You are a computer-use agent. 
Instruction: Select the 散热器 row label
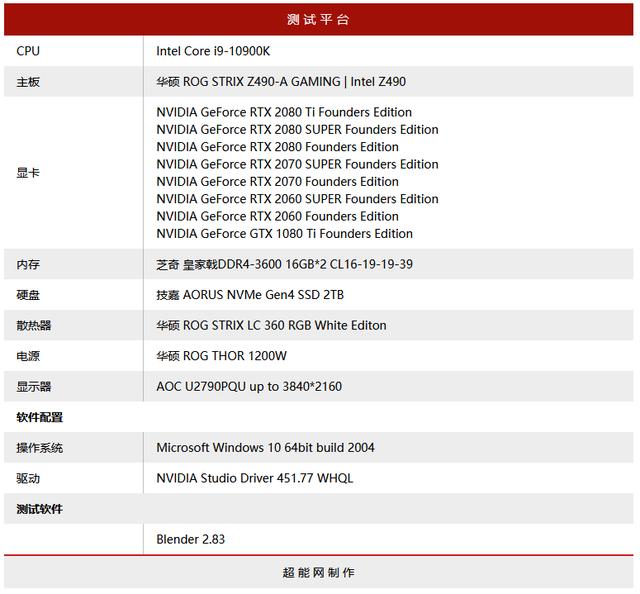tap(33, 325)
